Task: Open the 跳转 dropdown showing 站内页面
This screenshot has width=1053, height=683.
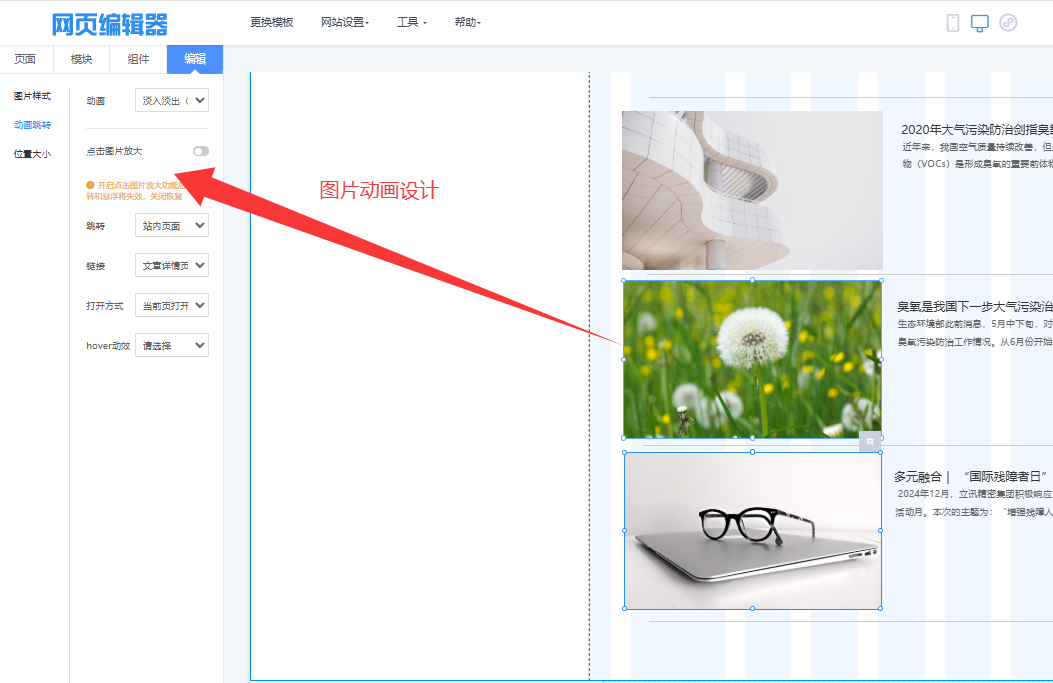Action: [x=172, y=226]
